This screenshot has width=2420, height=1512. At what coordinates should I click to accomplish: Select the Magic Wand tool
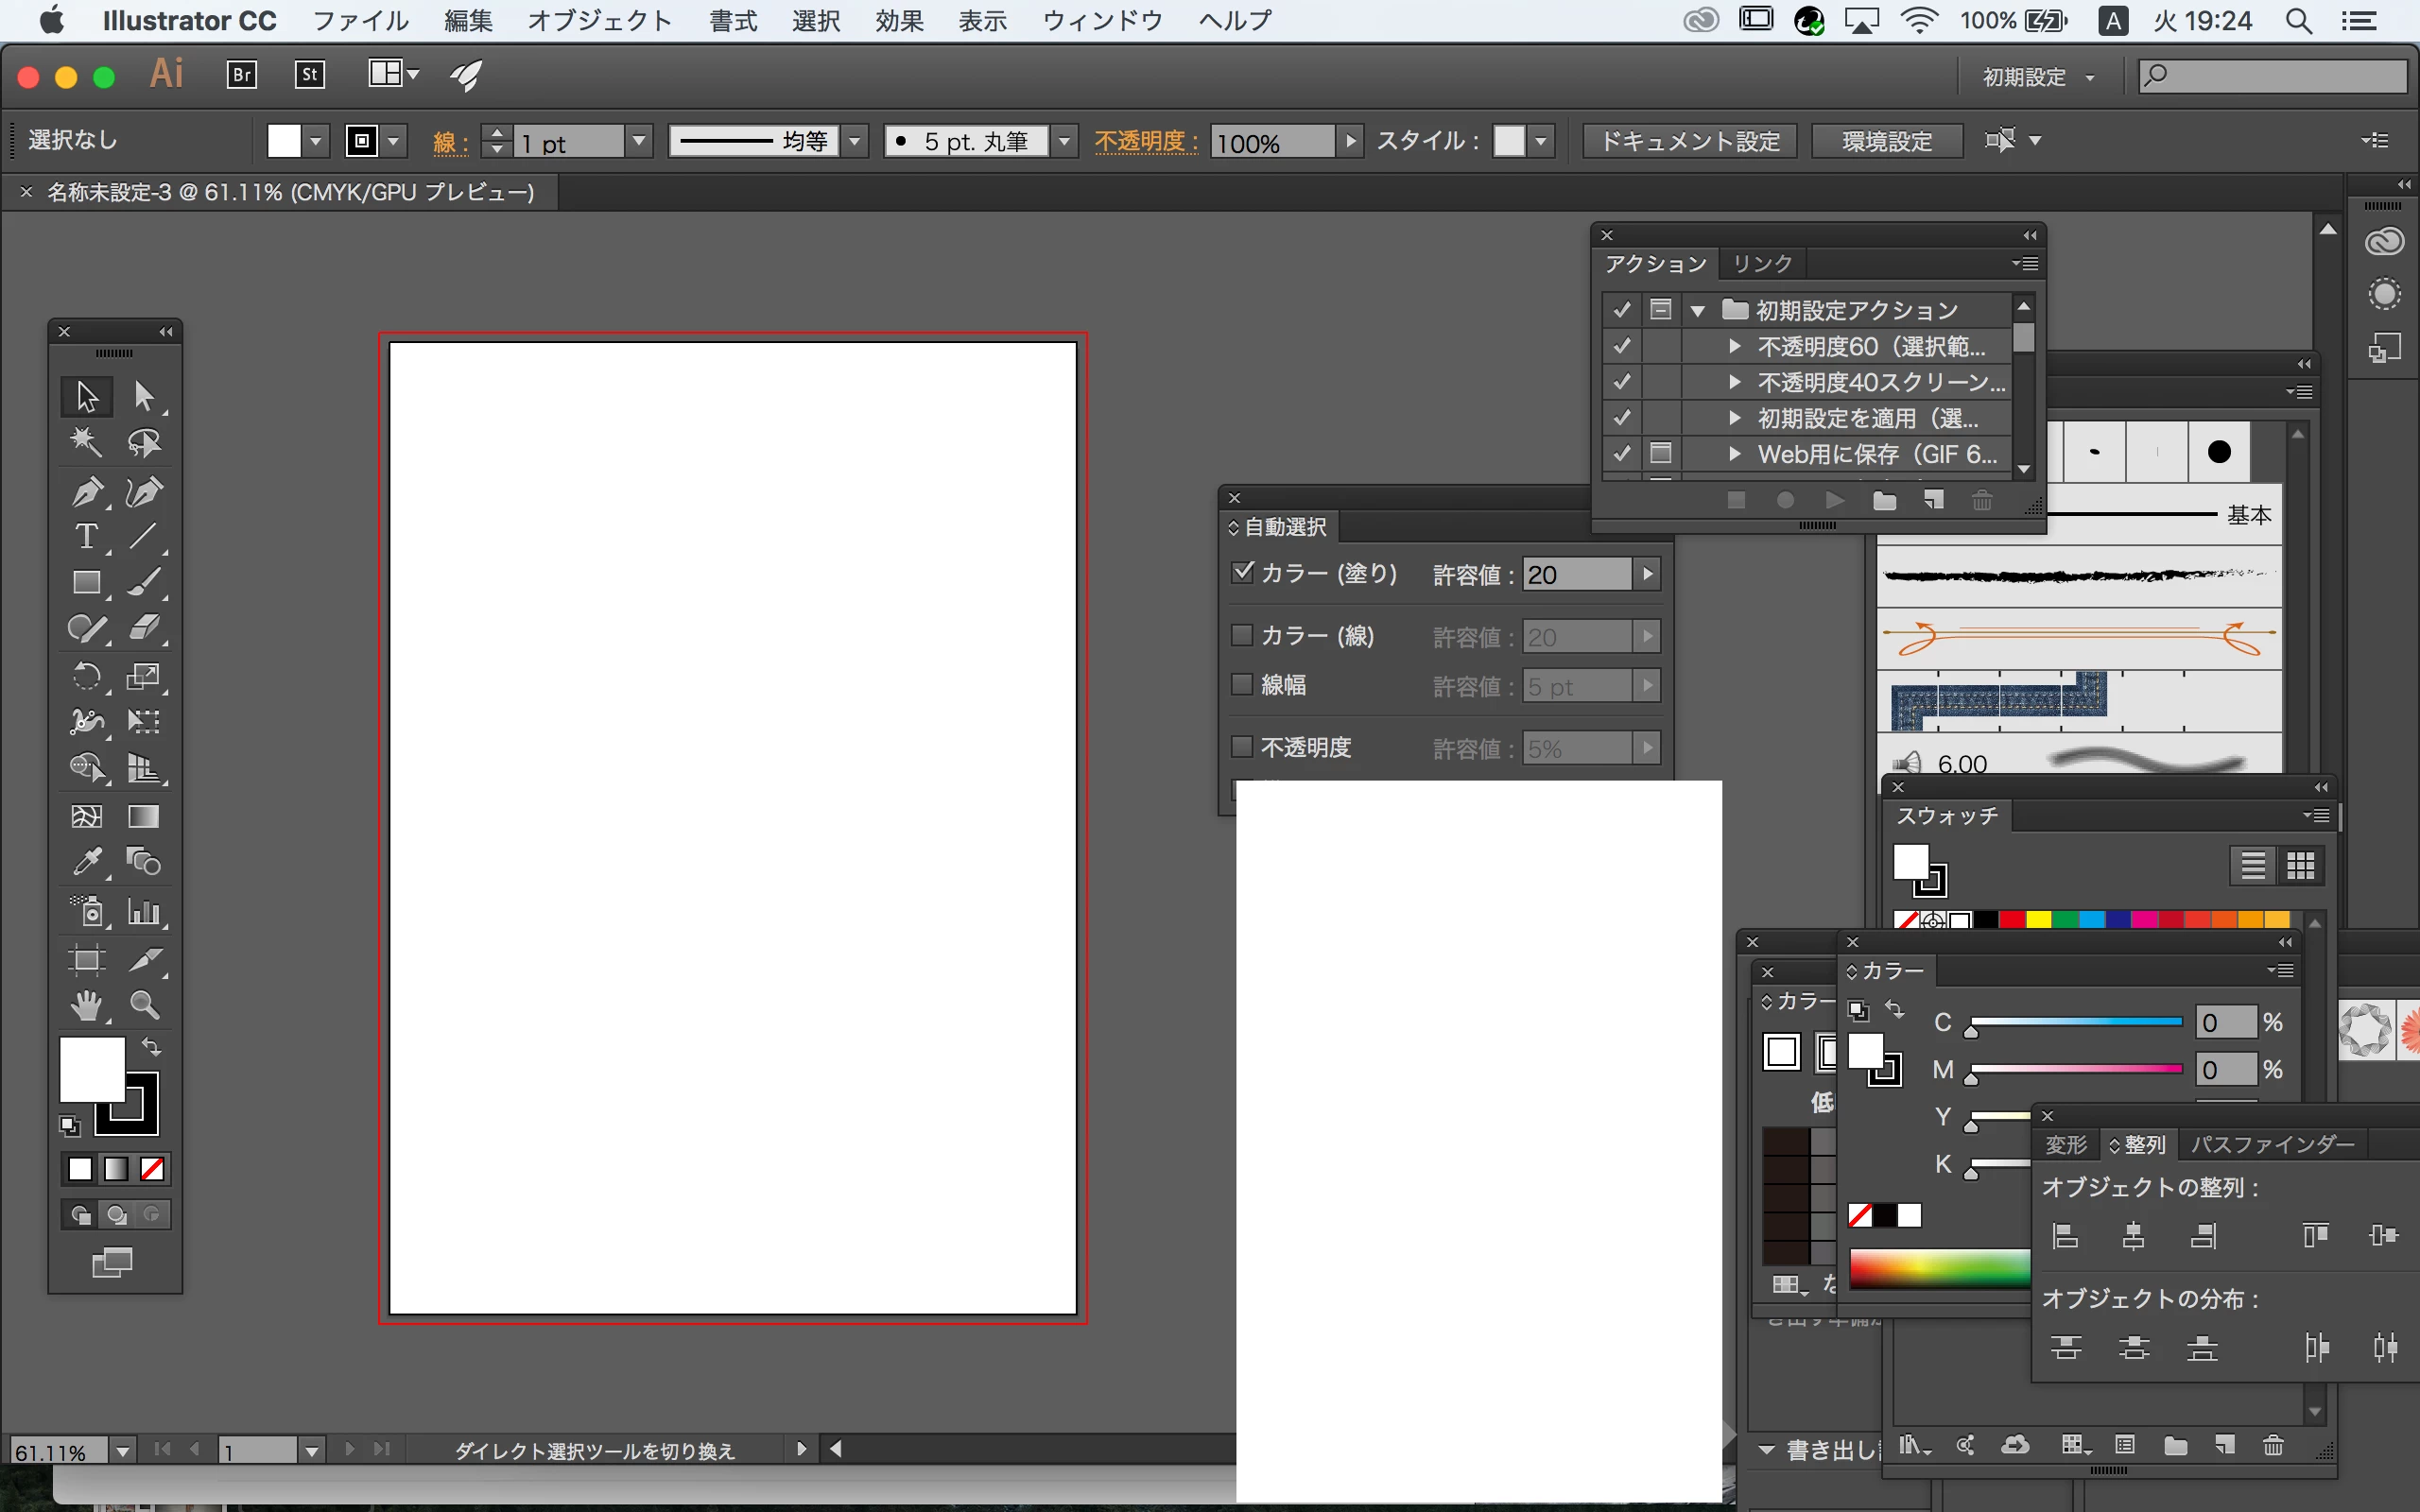[87, 442]
